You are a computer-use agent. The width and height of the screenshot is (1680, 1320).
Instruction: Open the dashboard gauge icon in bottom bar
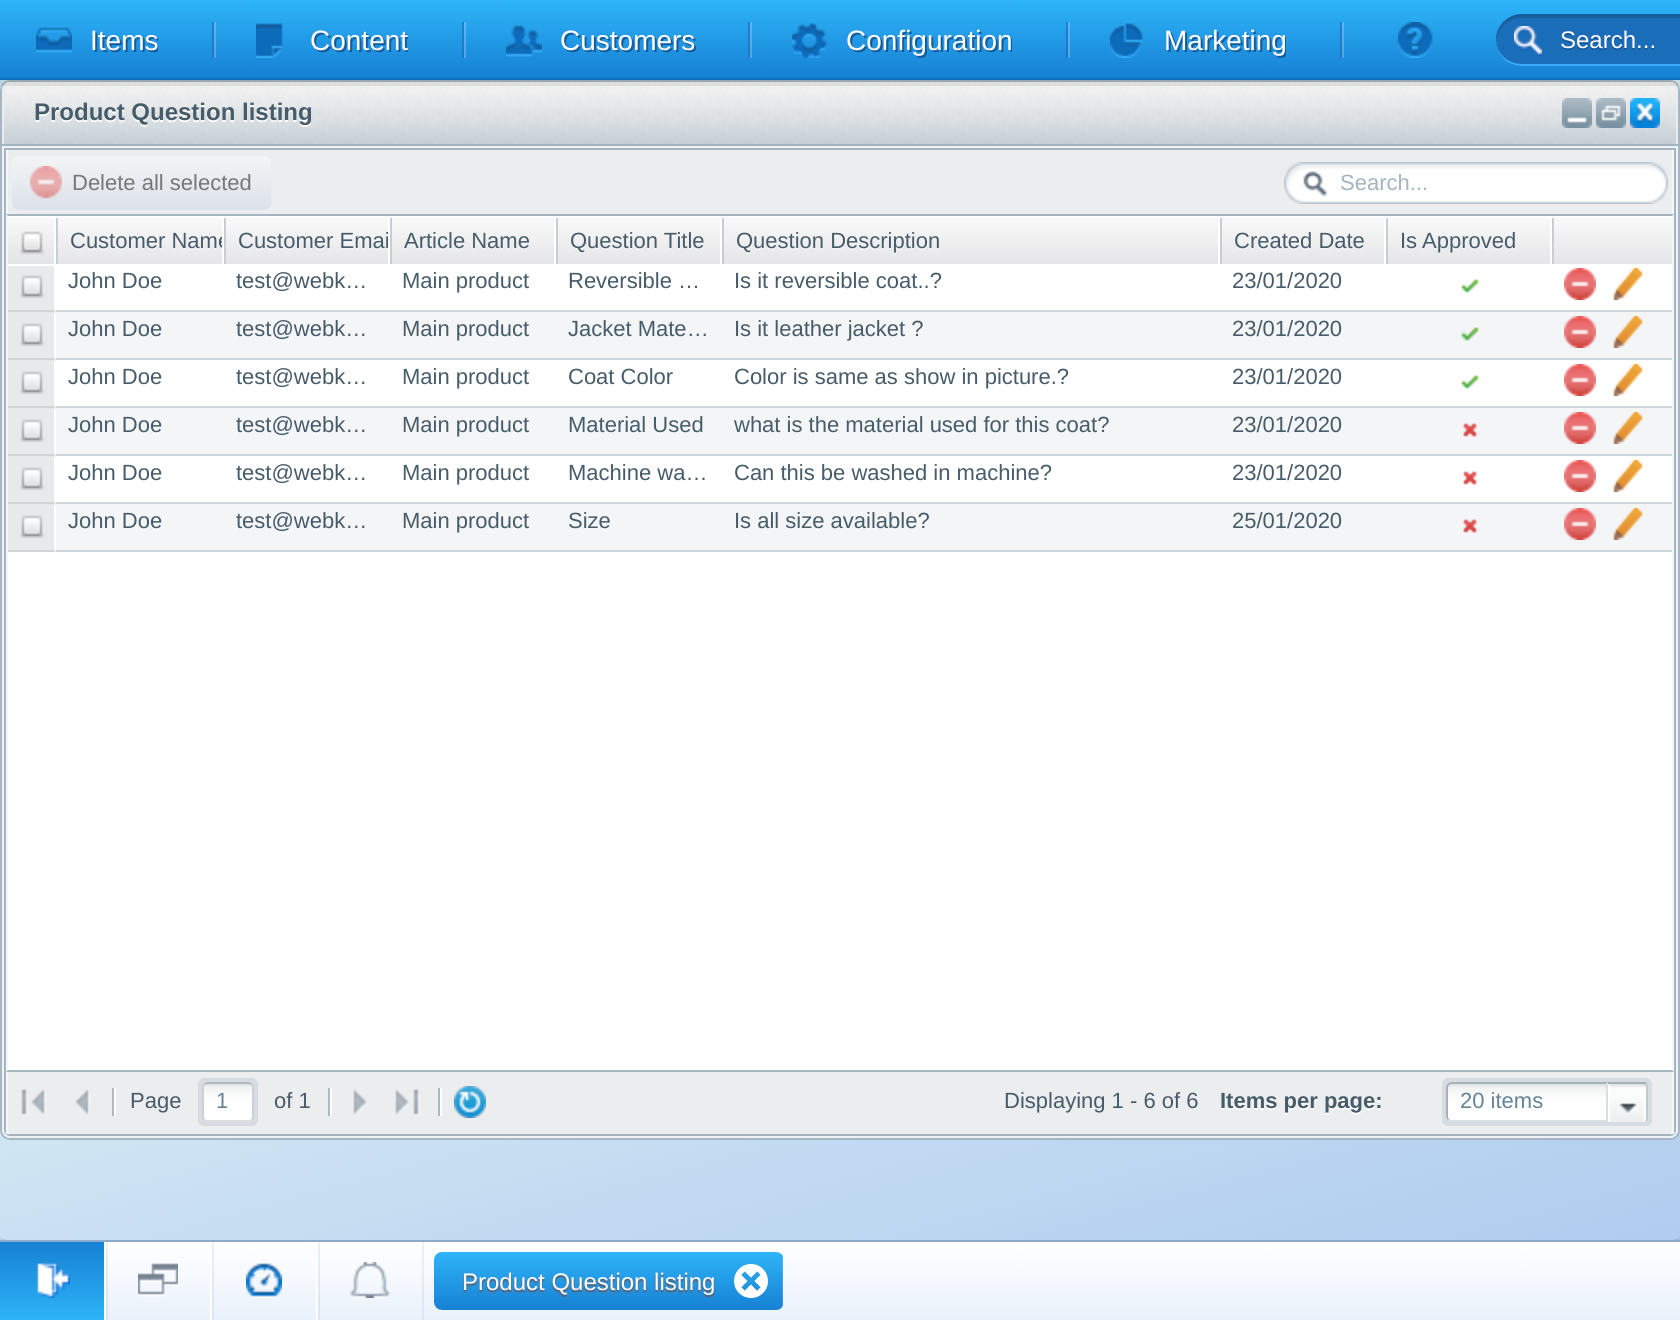coord(264,1280)
